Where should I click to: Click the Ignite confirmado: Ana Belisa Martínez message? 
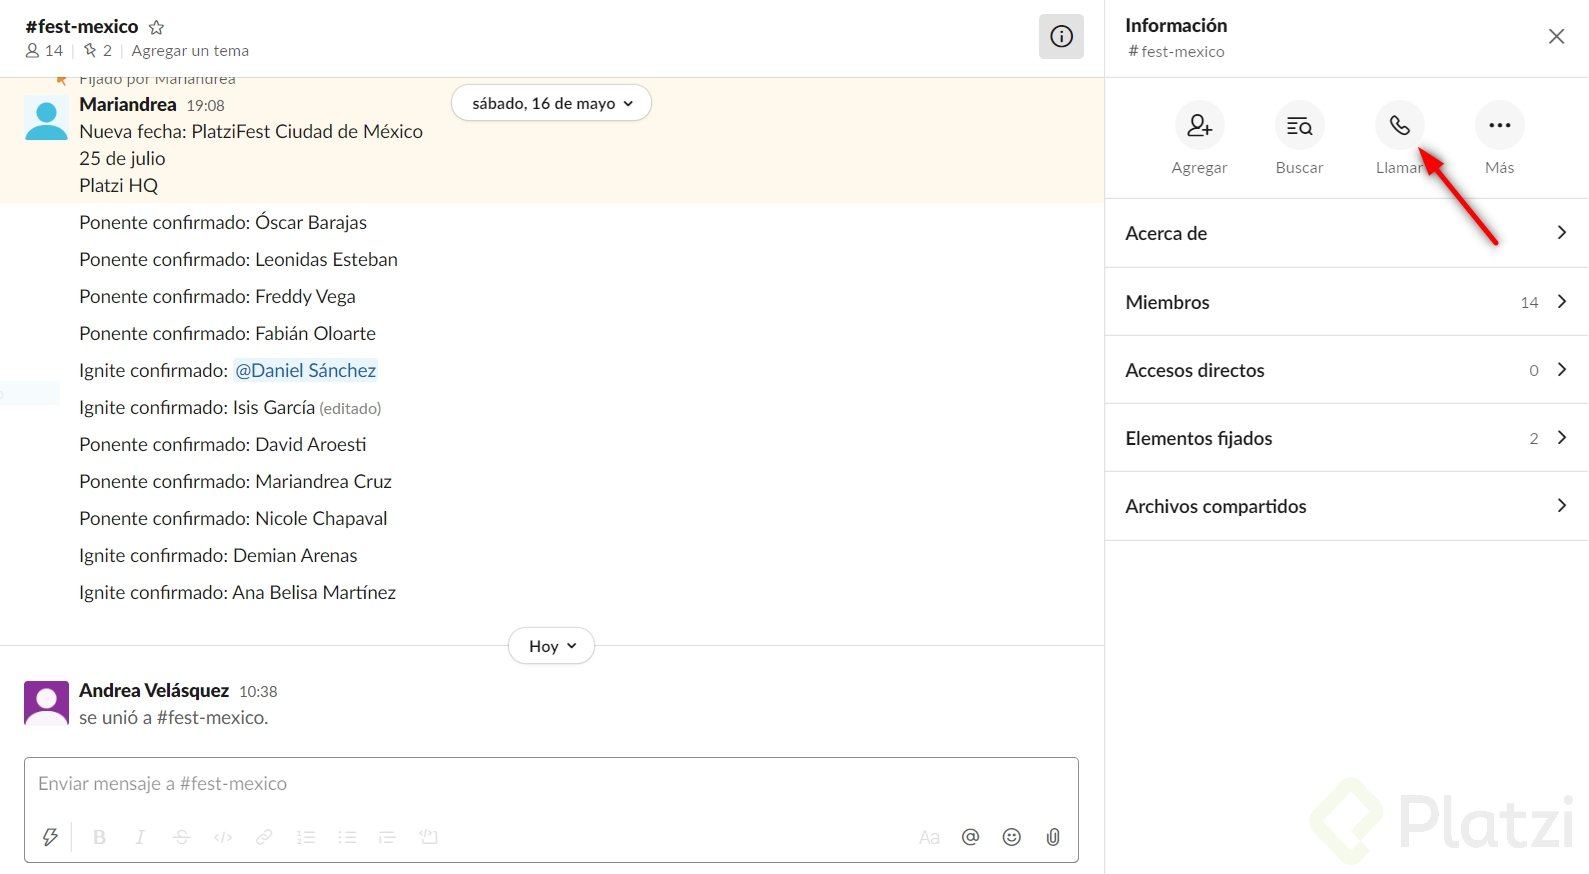click(237, 592)
